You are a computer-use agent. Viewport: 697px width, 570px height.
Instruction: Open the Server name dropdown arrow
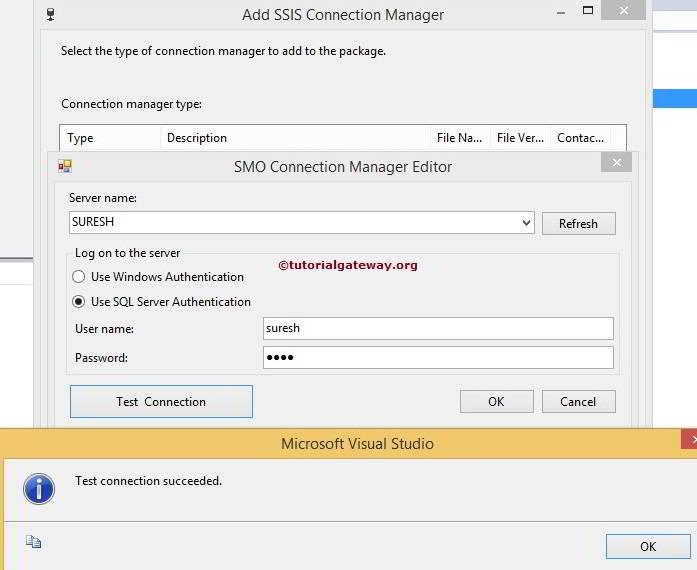(x=526, y=222)
